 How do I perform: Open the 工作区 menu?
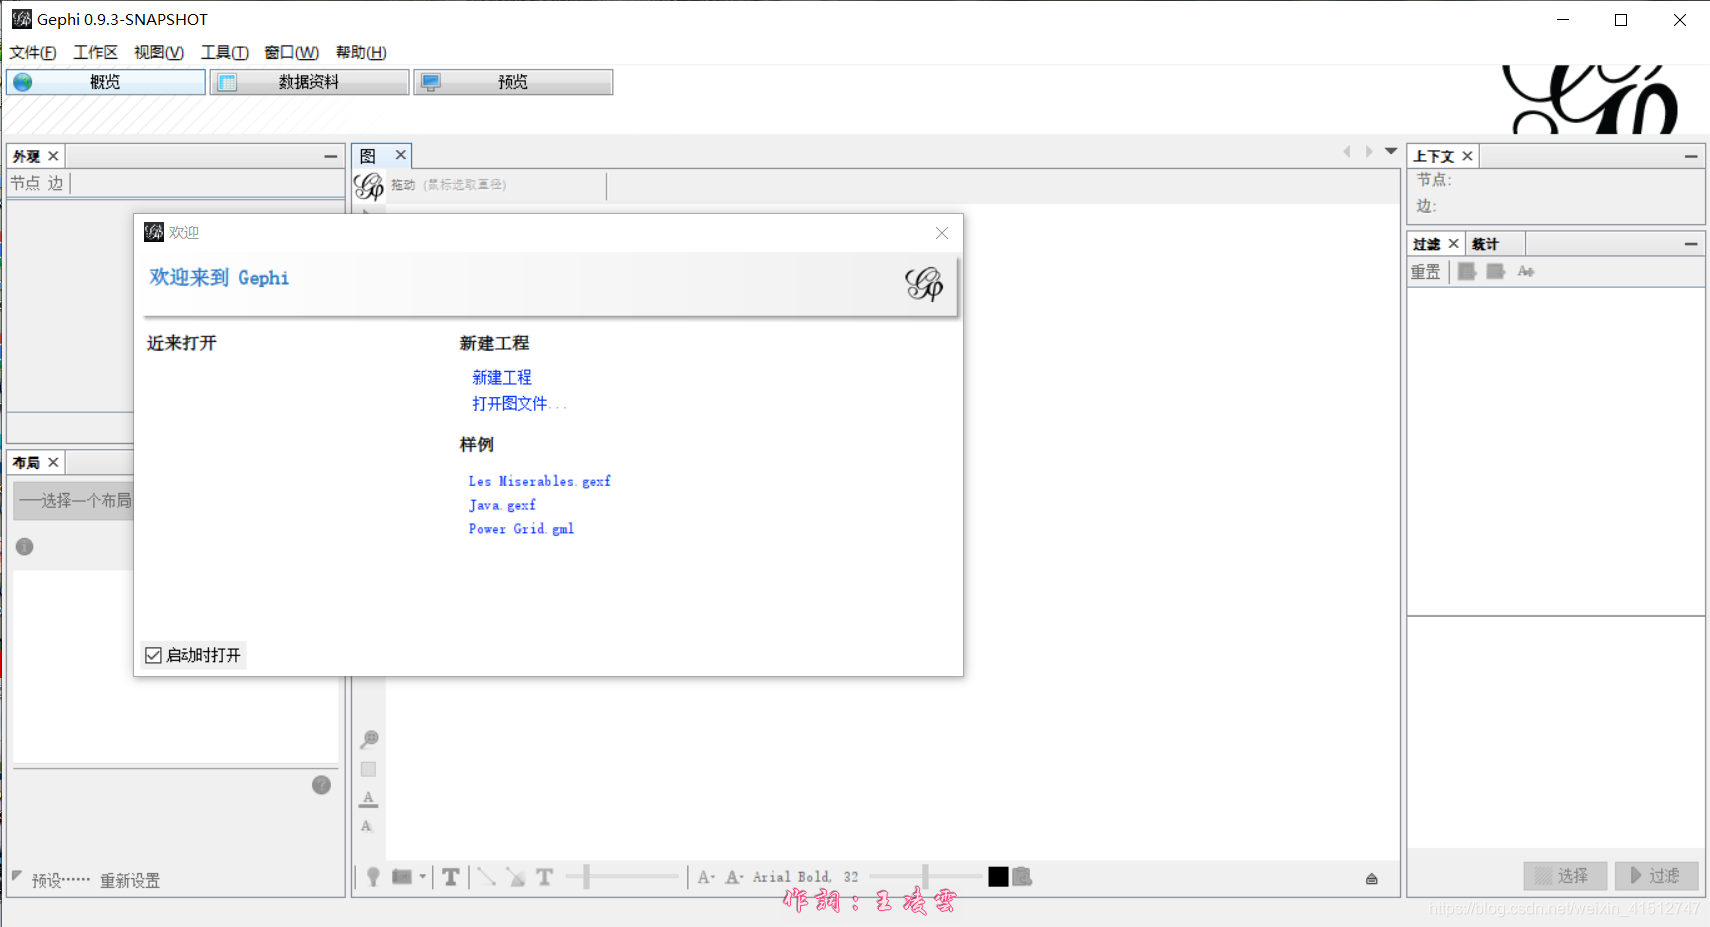[95, 52]
